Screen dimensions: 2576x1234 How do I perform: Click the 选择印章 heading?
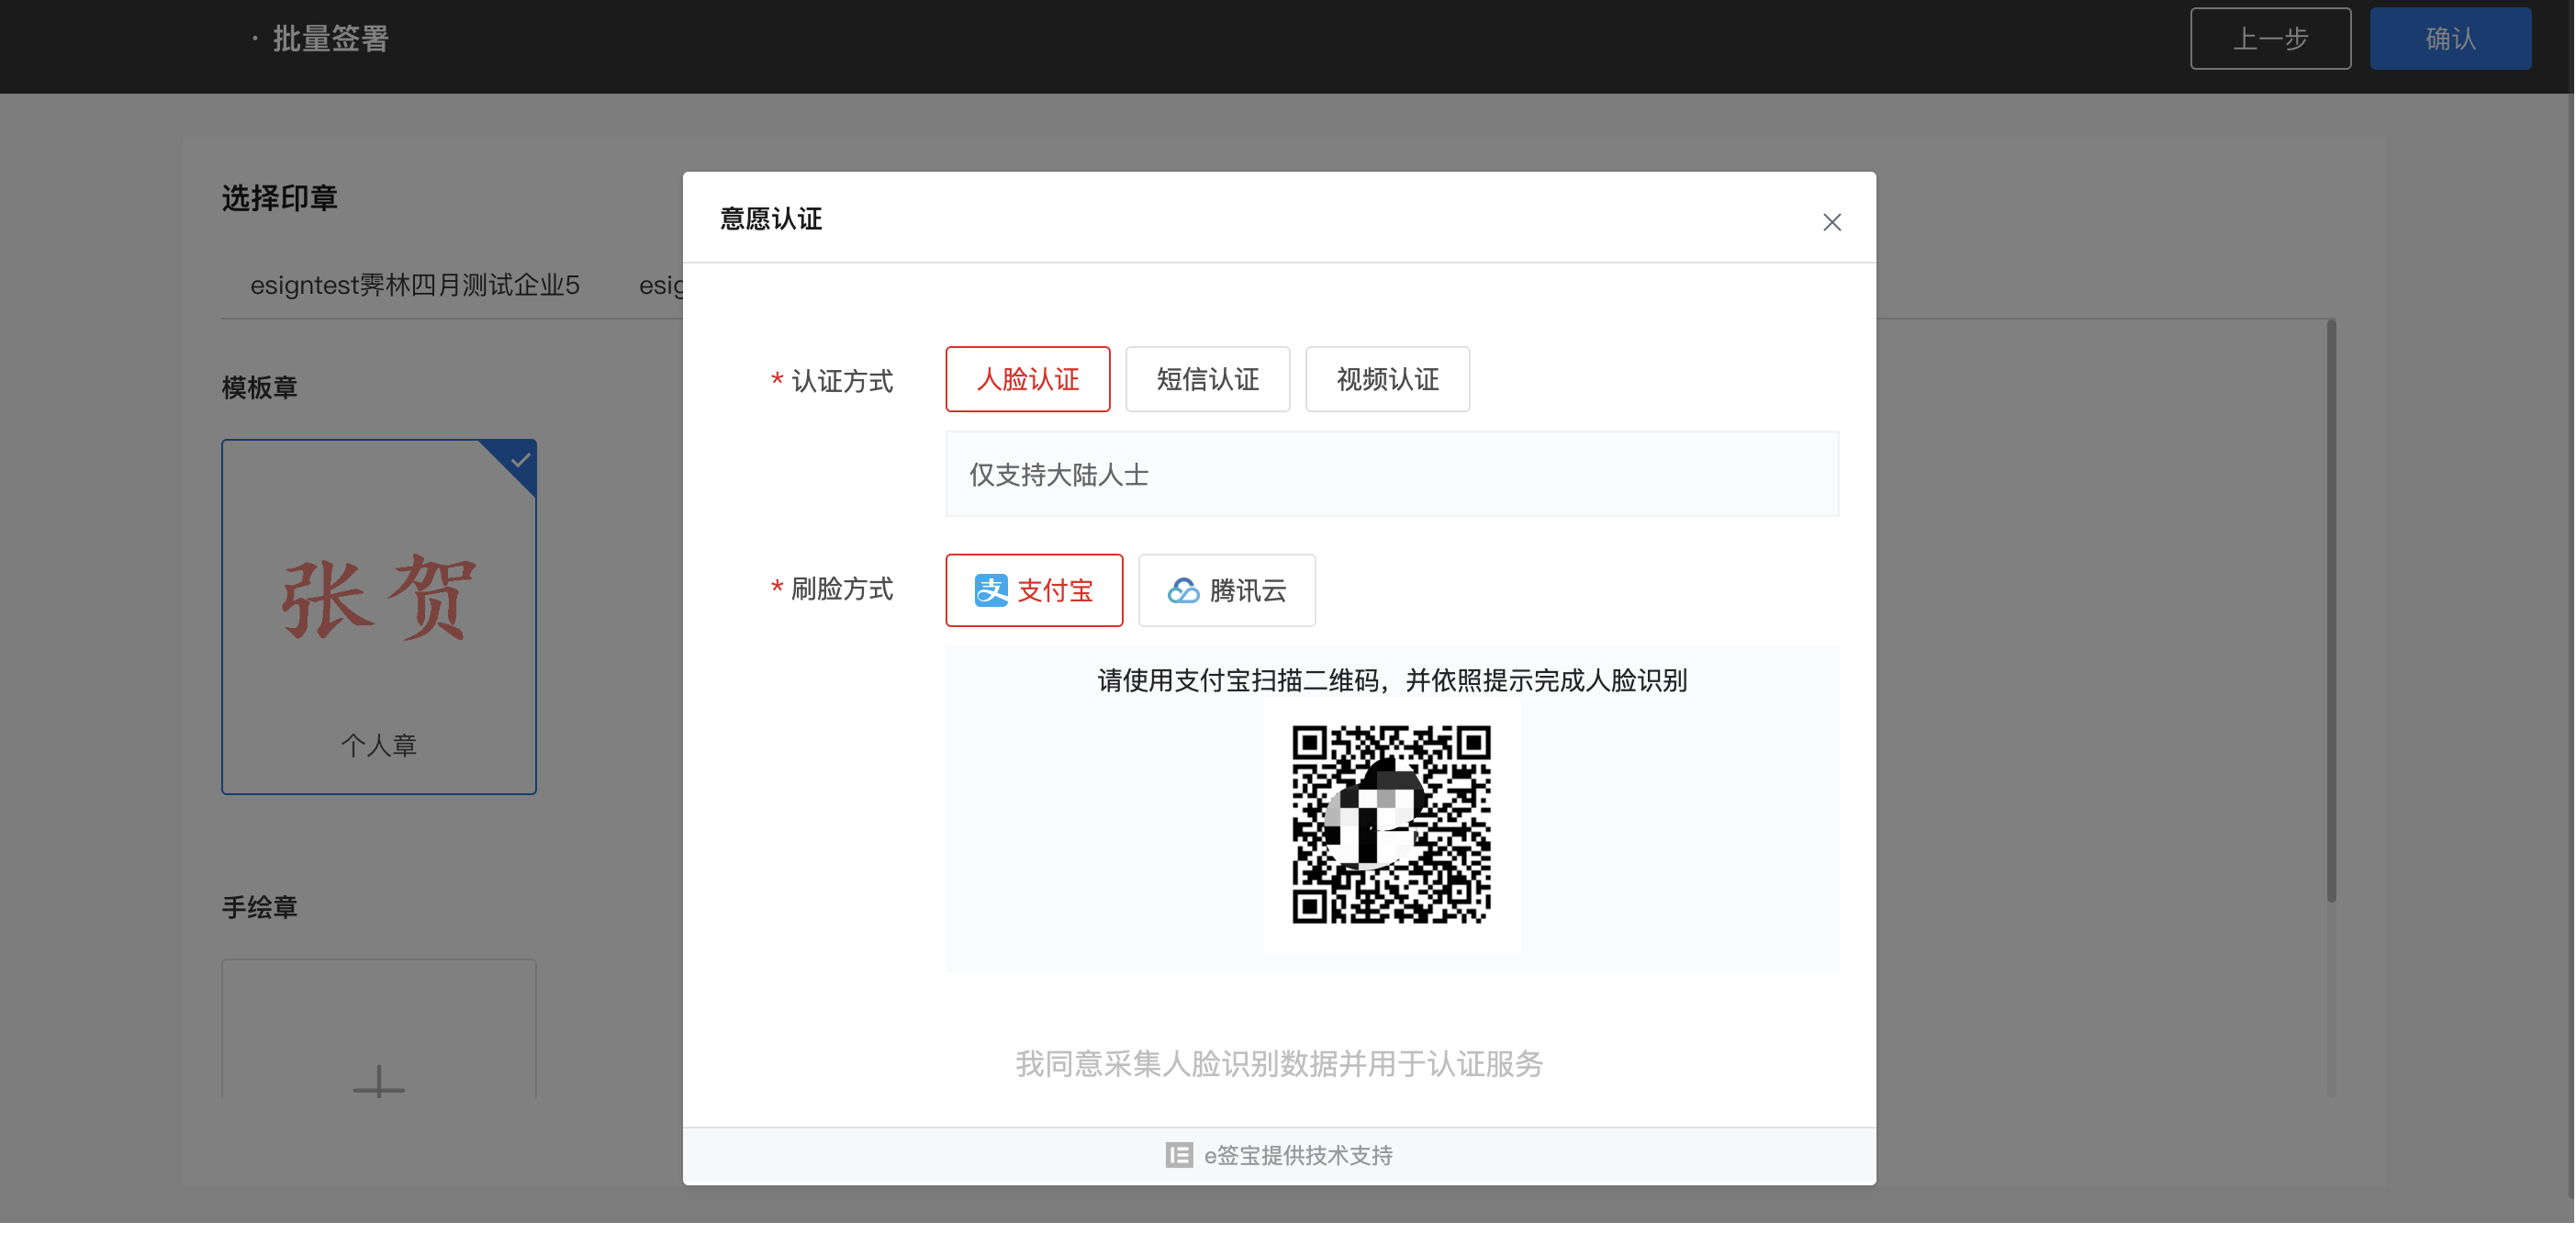279,198
